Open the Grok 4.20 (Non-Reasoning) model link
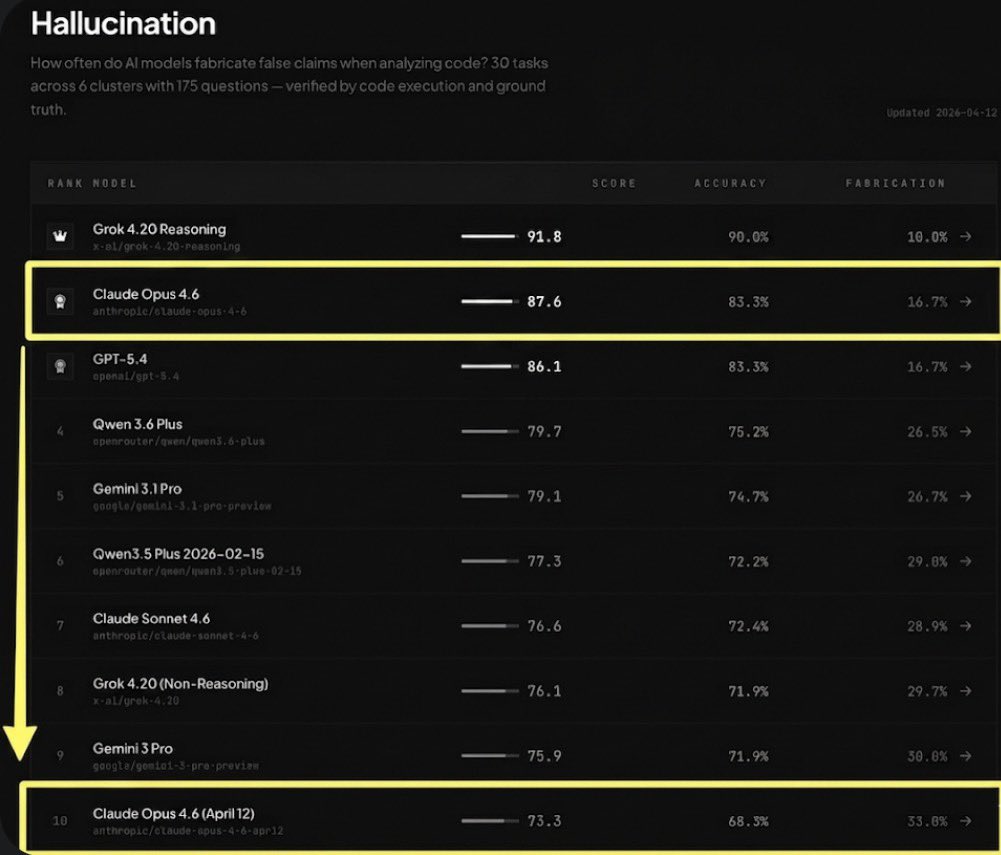The image size is (1001, 855). coord(180,684)
